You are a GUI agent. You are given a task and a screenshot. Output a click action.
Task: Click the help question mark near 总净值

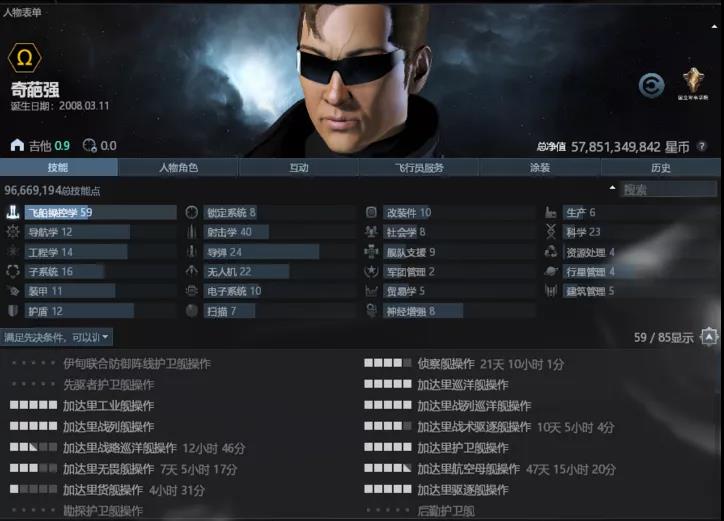tap(702, 146)
